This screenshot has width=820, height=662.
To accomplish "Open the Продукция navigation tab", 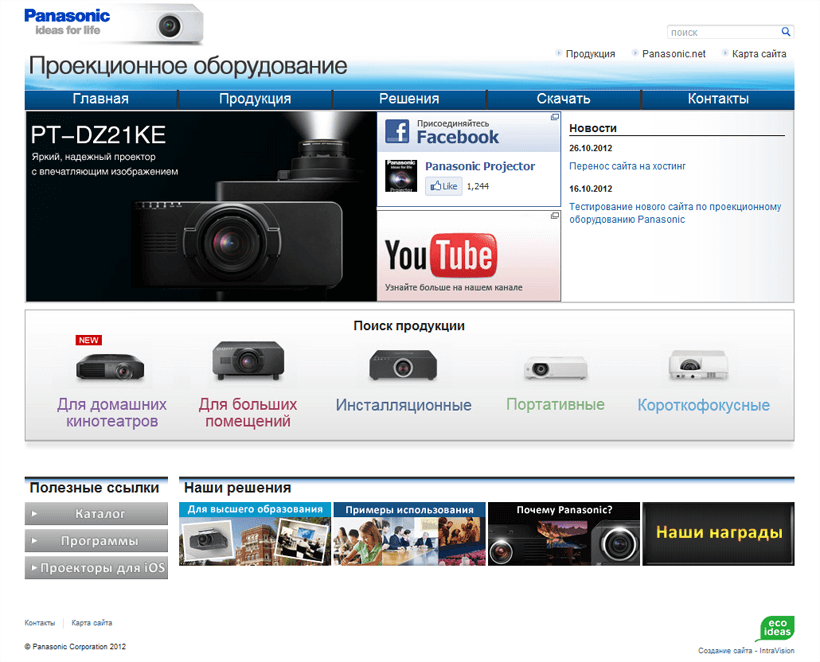I will pos(255,99).
